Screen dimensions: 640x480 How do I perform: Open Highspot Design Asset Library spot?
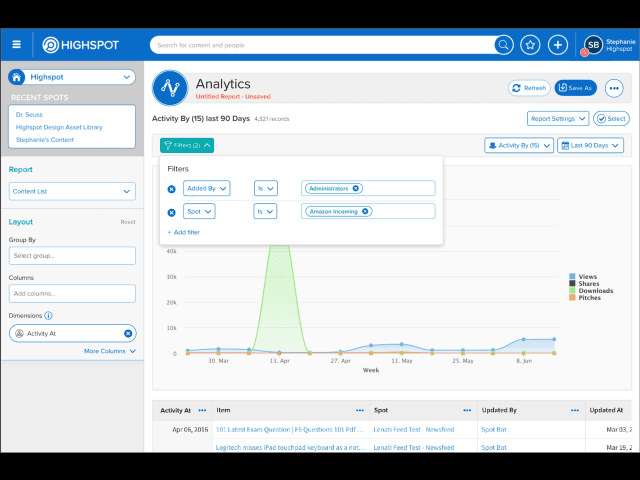pyautogui.click(x=59, y=127)
